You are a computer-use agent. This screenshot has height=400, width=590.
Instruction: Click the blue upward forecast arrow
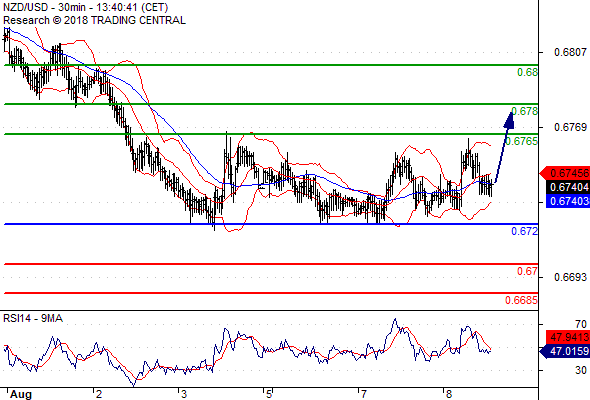[504, 146]
